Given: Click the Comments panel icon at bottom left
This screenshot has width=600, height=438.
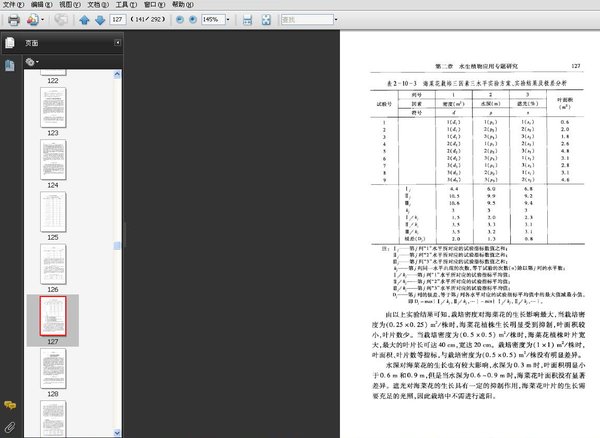Looking at the screenshot, I should pyautogui.click(x=10, y=405).
